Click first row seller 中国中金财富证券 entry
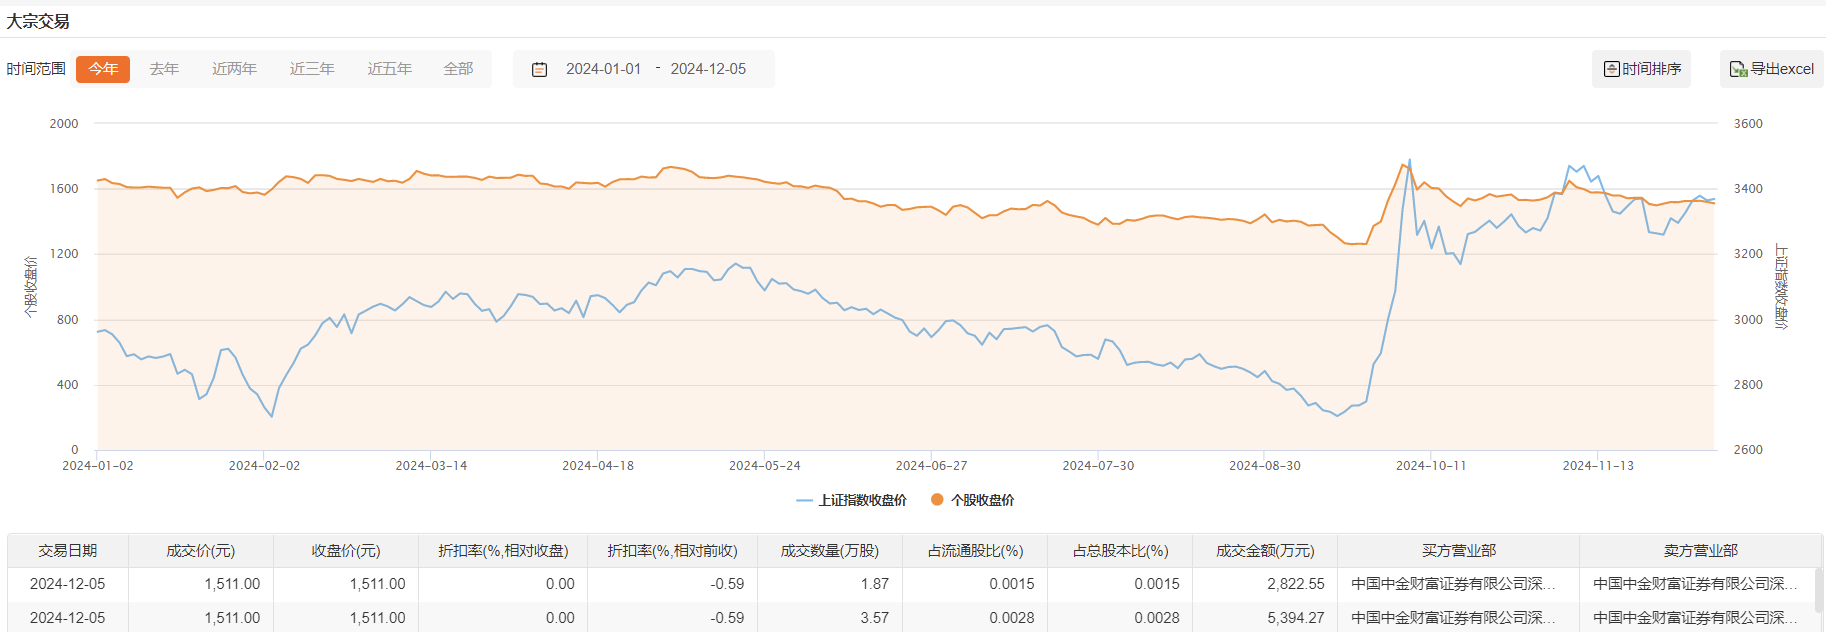This screenshot has height=632, width=1826. click(1695, 584)
